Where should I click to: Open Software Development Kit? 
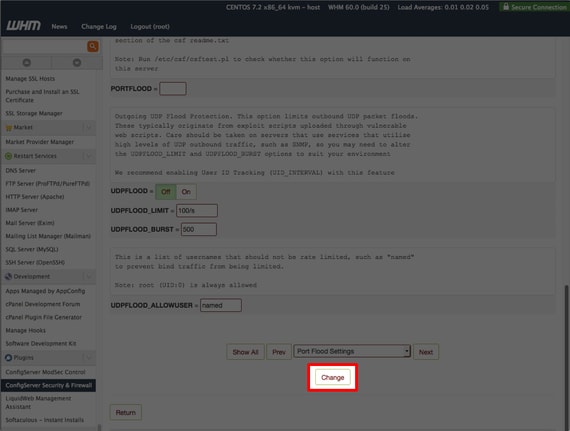coord(41,343)
